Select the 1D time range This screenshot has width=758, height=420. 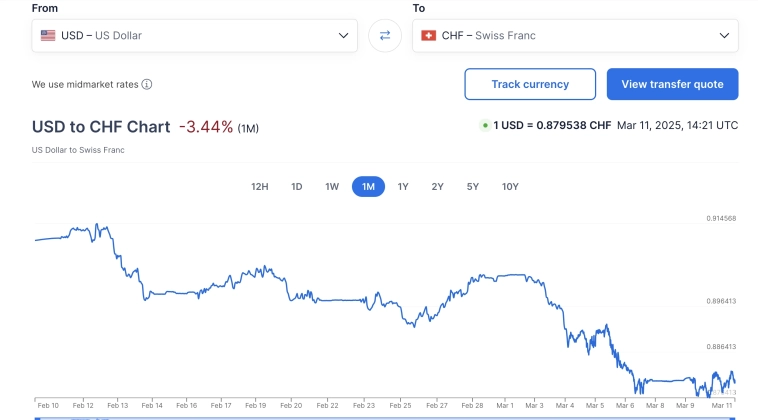297,186
